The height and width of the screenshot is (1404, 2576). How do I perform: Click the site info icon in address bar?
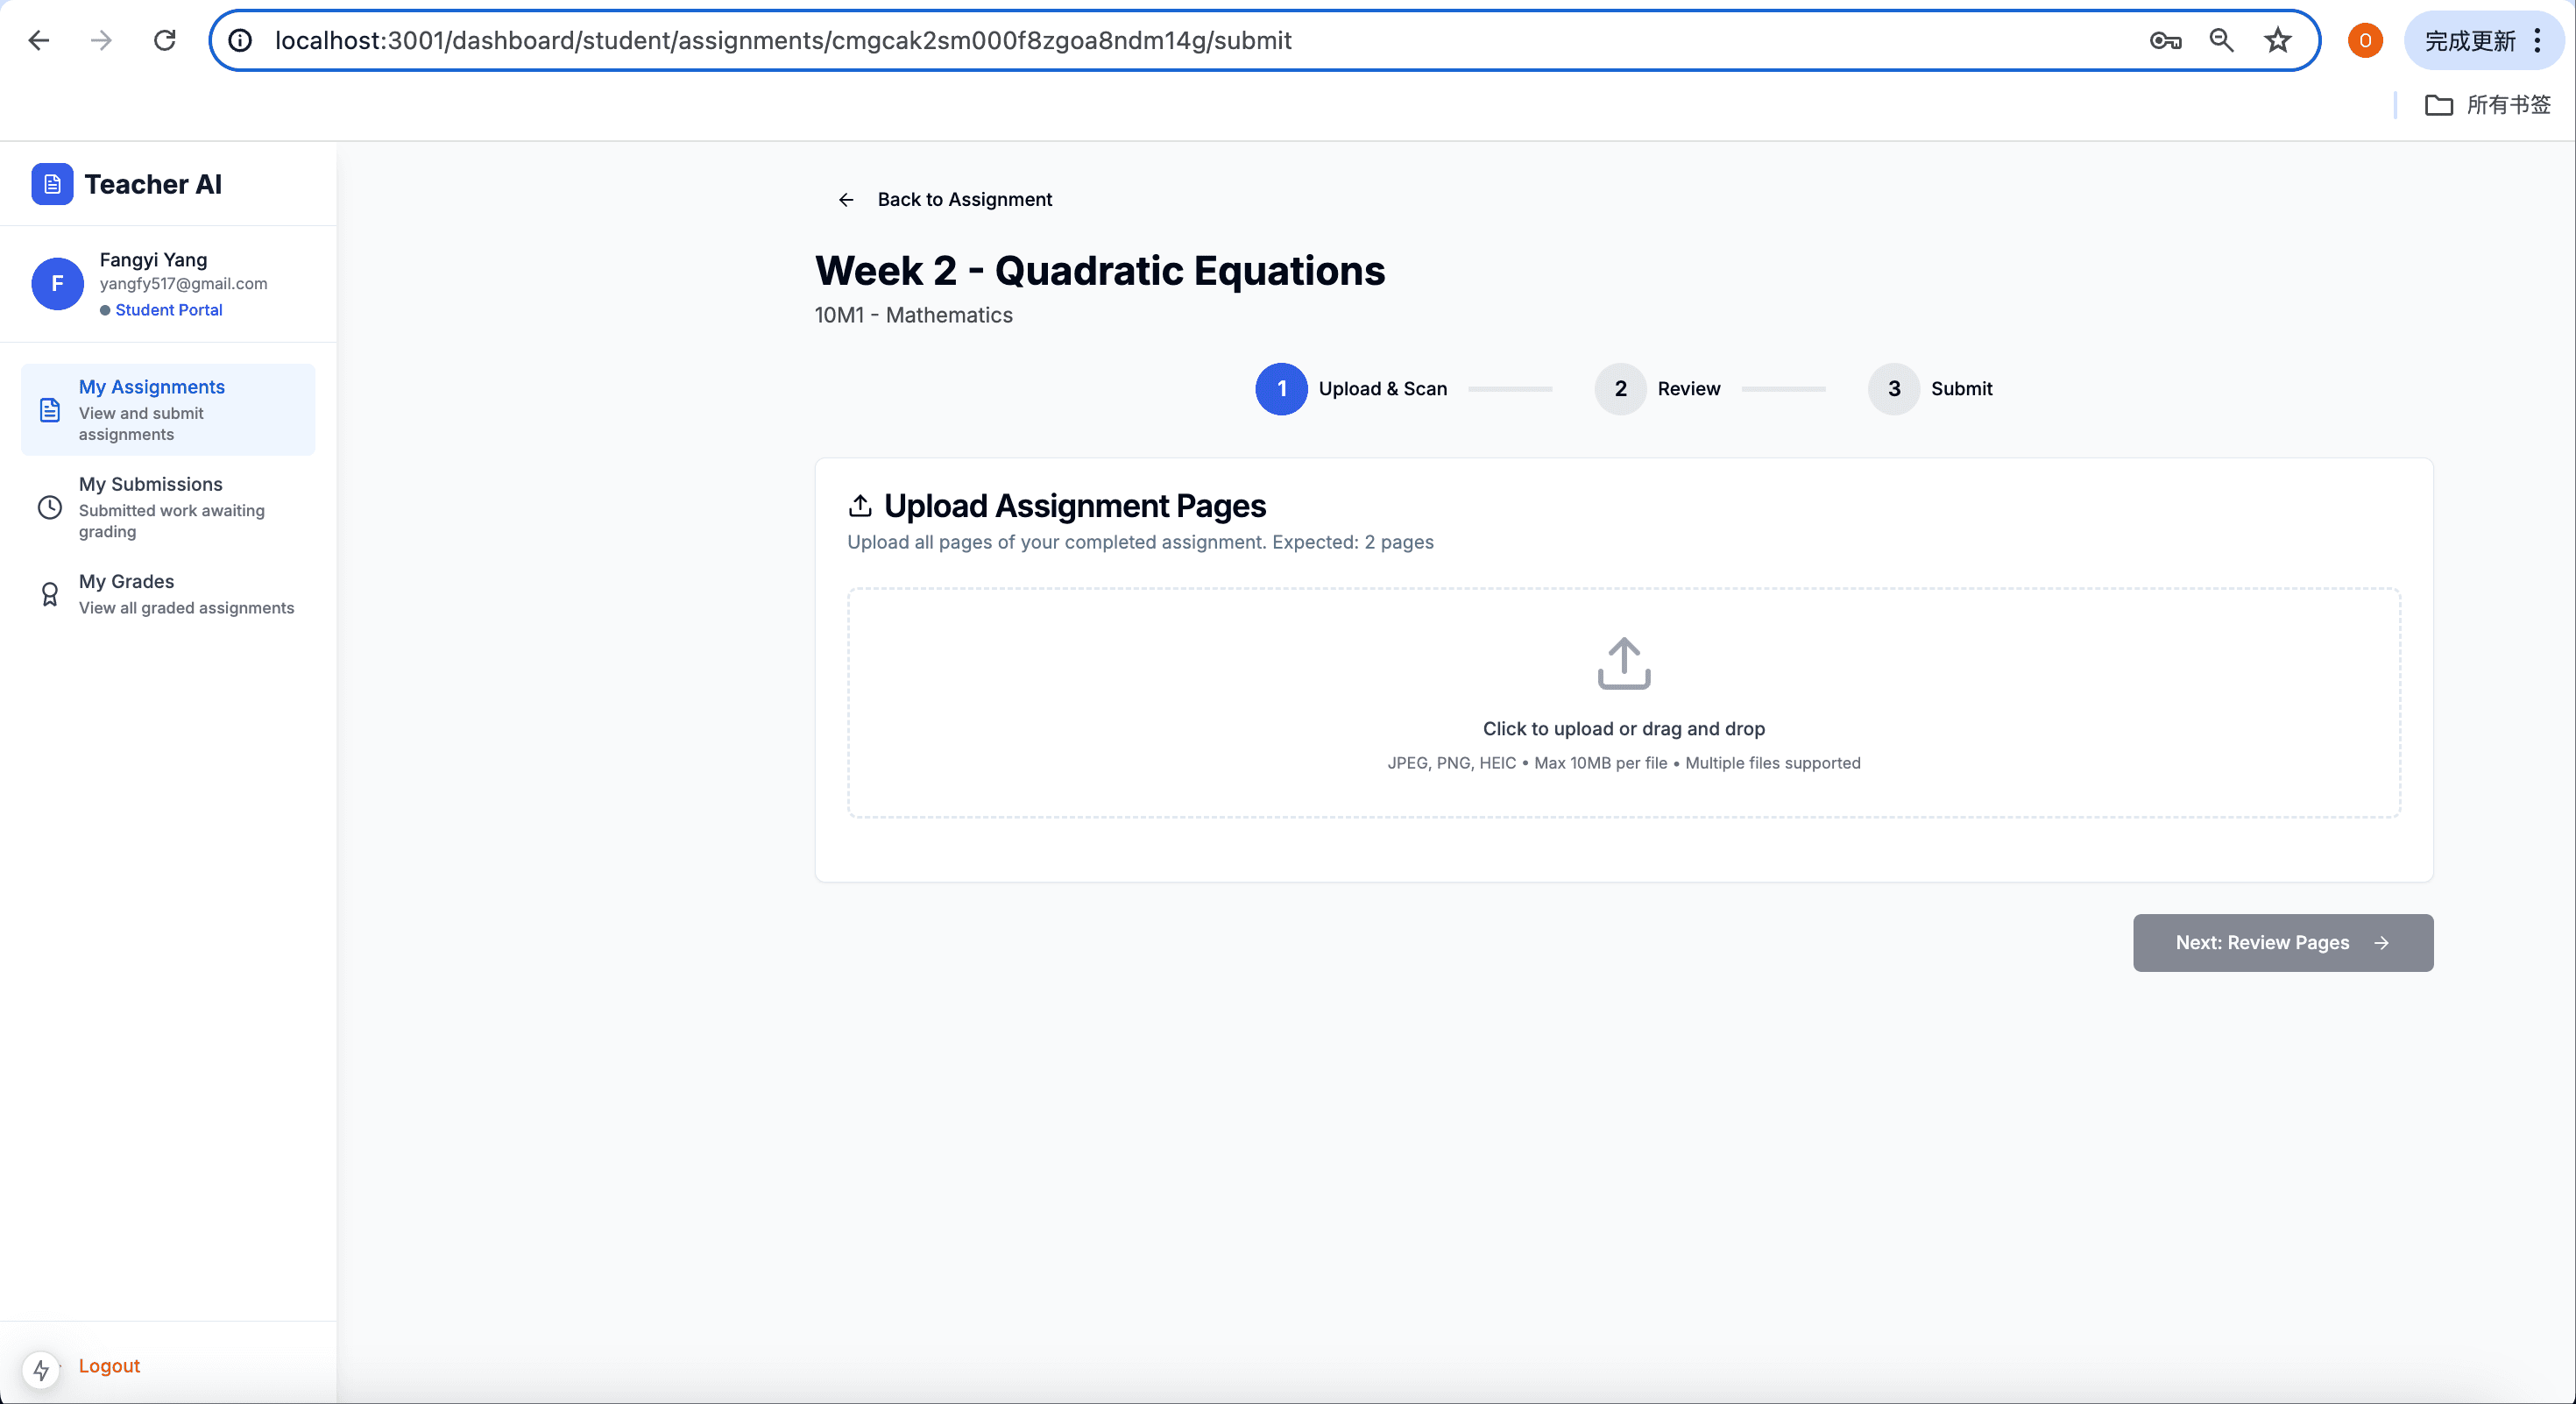pos(239,41)
